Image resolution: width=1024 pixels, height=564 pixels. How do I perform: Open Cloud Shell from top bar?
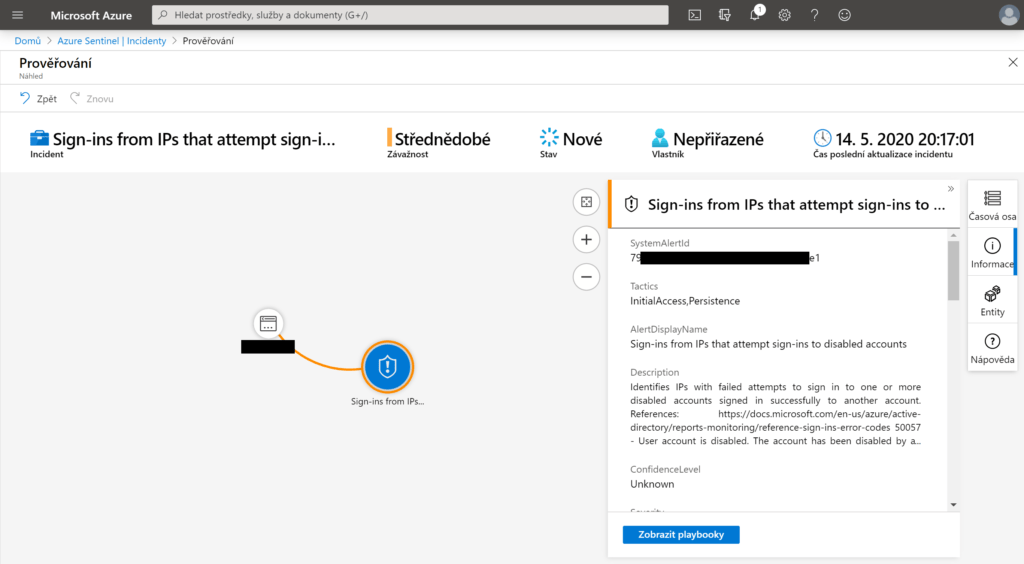(695, 15)
